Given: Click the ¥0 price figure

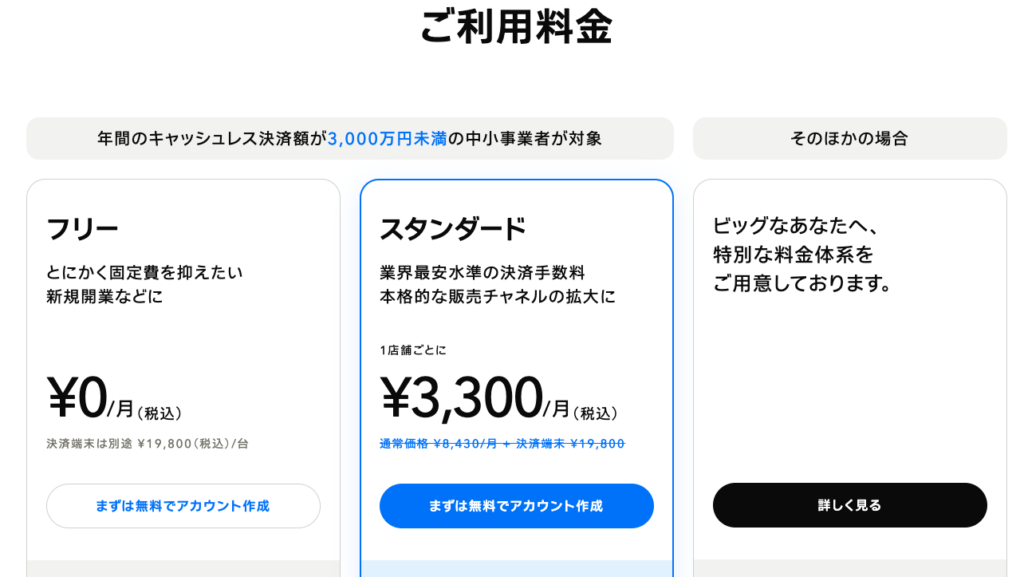Looking at the screenshot, I should [x=77, y=398].
